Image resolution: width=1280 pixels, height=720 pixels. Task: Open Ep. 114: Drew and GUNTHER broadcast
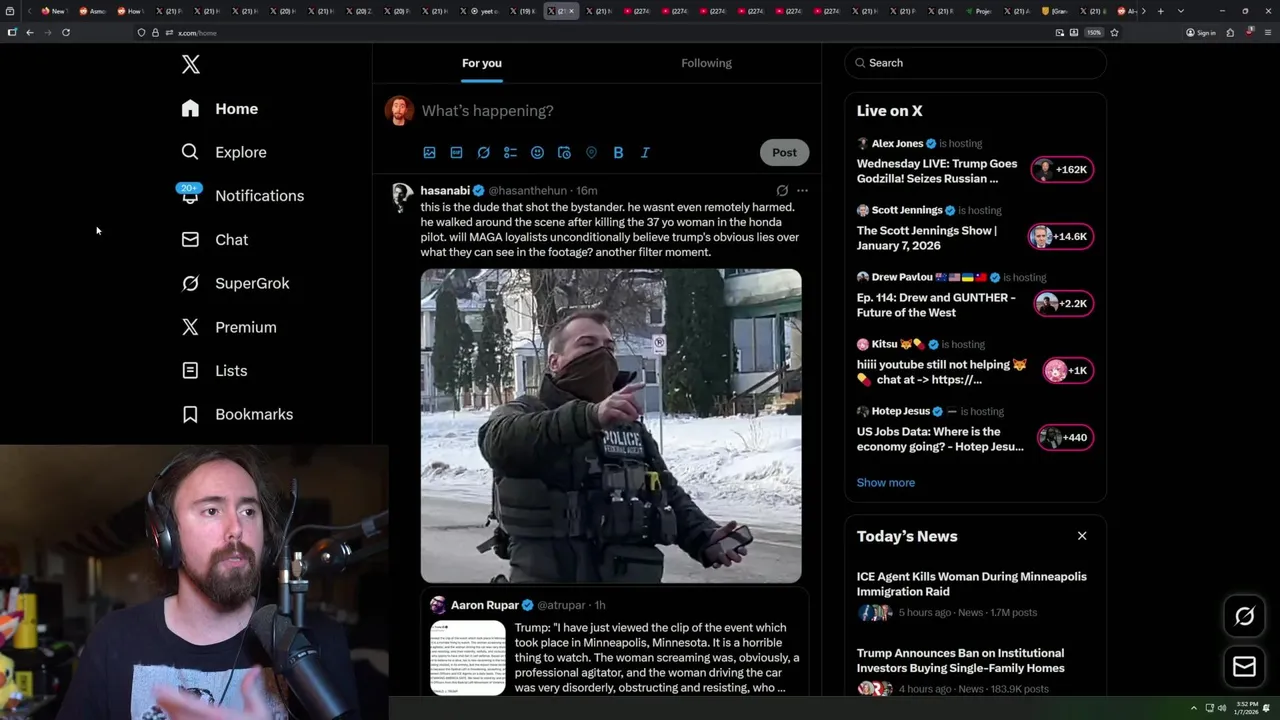[936, 305]
